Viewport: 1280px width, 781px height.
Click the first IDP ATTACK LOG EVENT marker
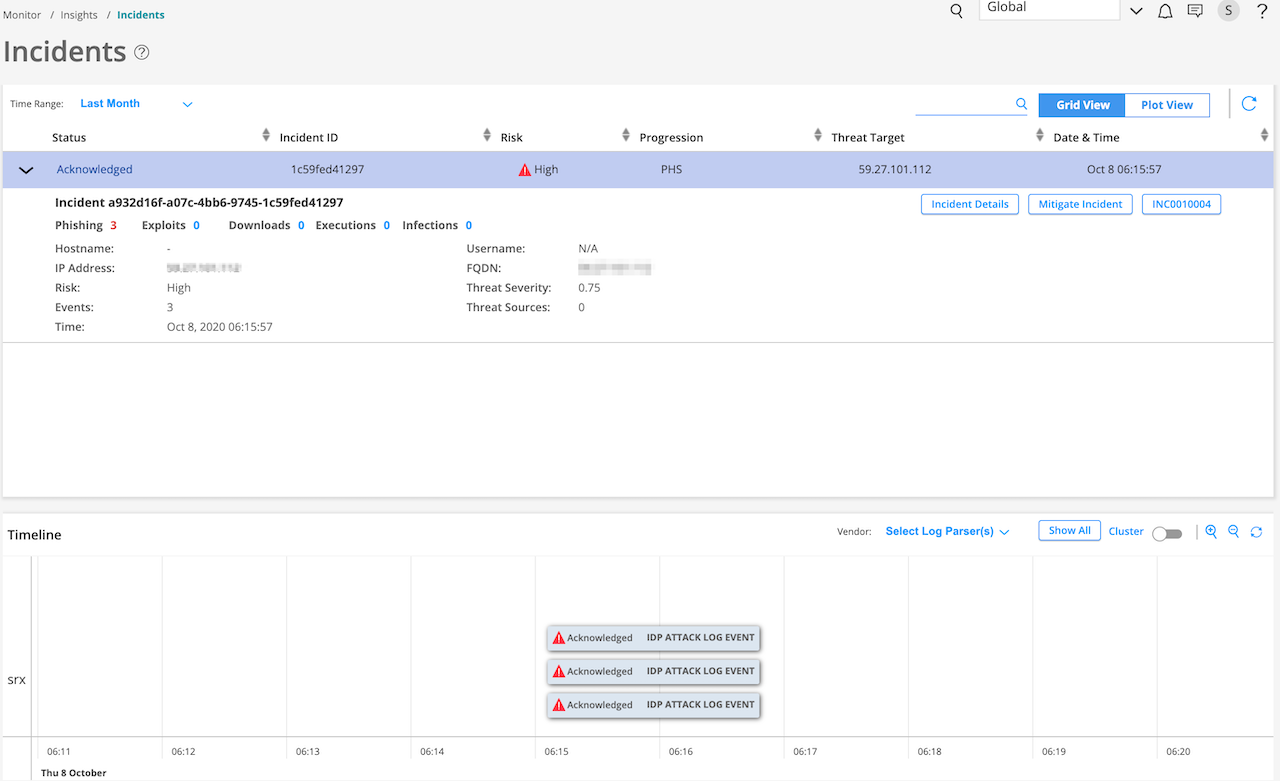point(654,638)
